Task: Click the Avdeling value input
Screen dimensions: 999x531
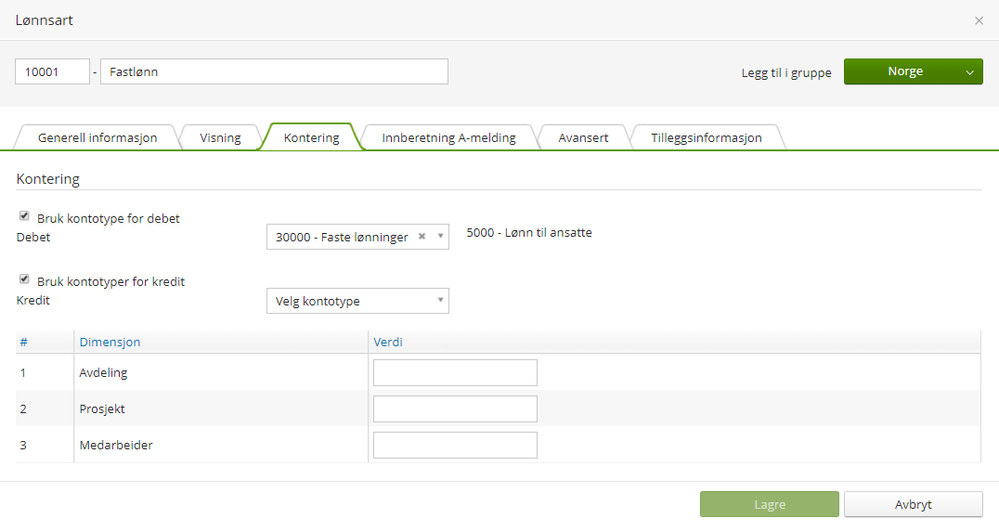Action: (455, 373)
